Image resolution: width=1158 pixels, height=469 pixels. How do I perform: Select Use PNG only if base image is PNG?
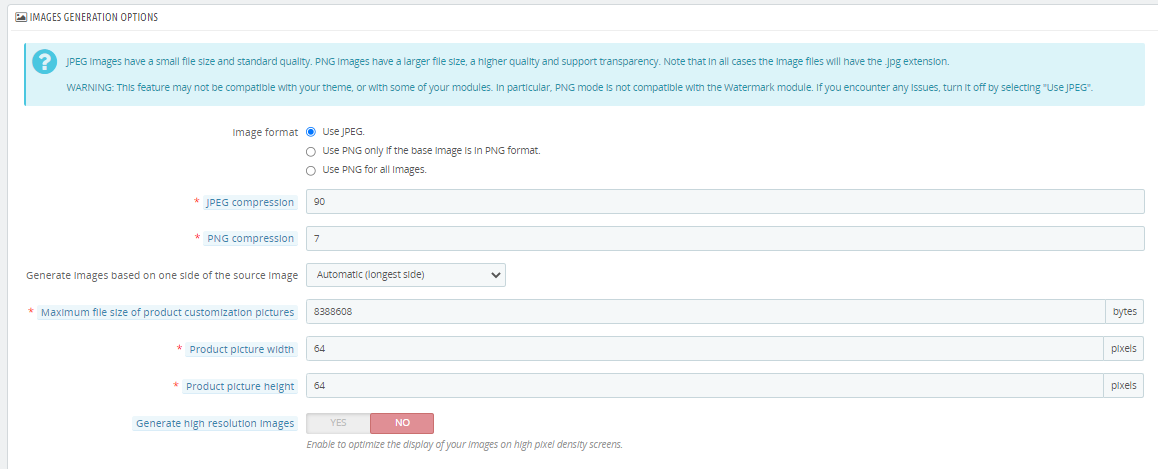[x=311, y=151]
